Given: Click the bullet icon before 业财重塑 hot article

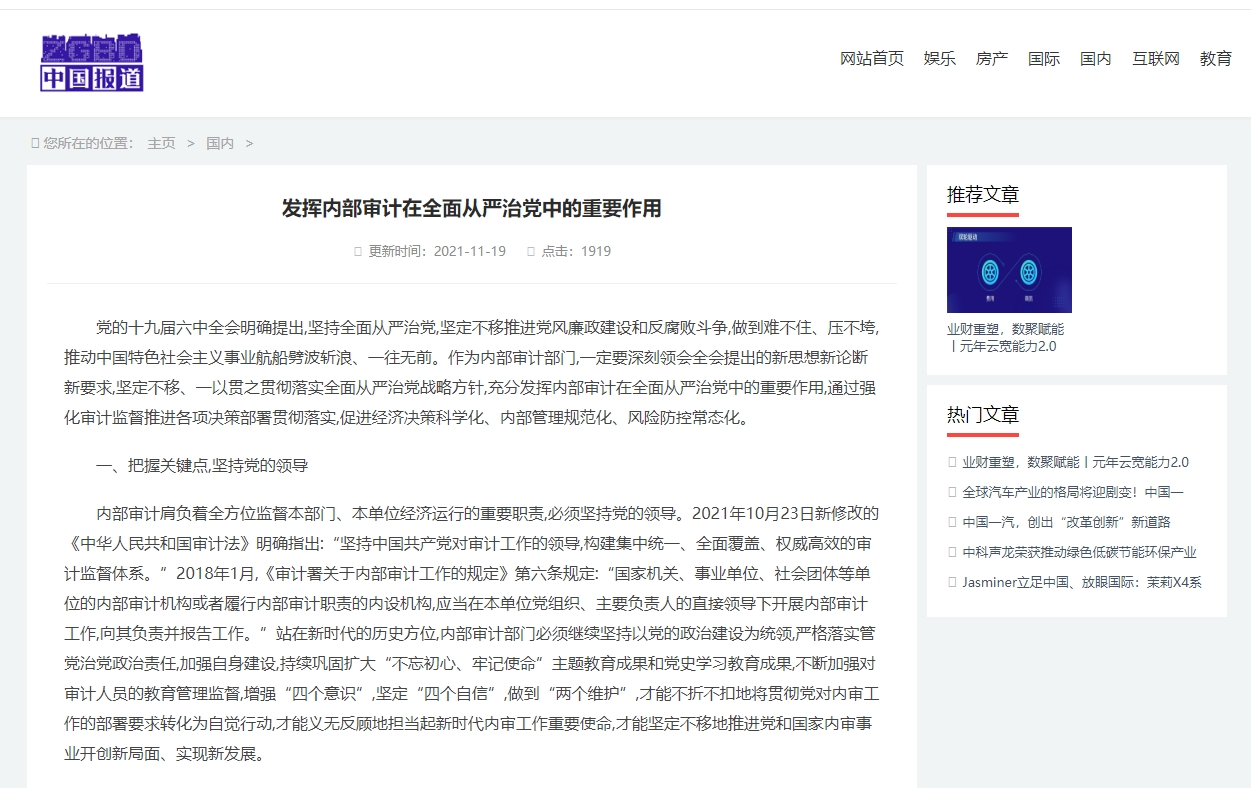Looking at the screenshot, I should tap(952, 462).
